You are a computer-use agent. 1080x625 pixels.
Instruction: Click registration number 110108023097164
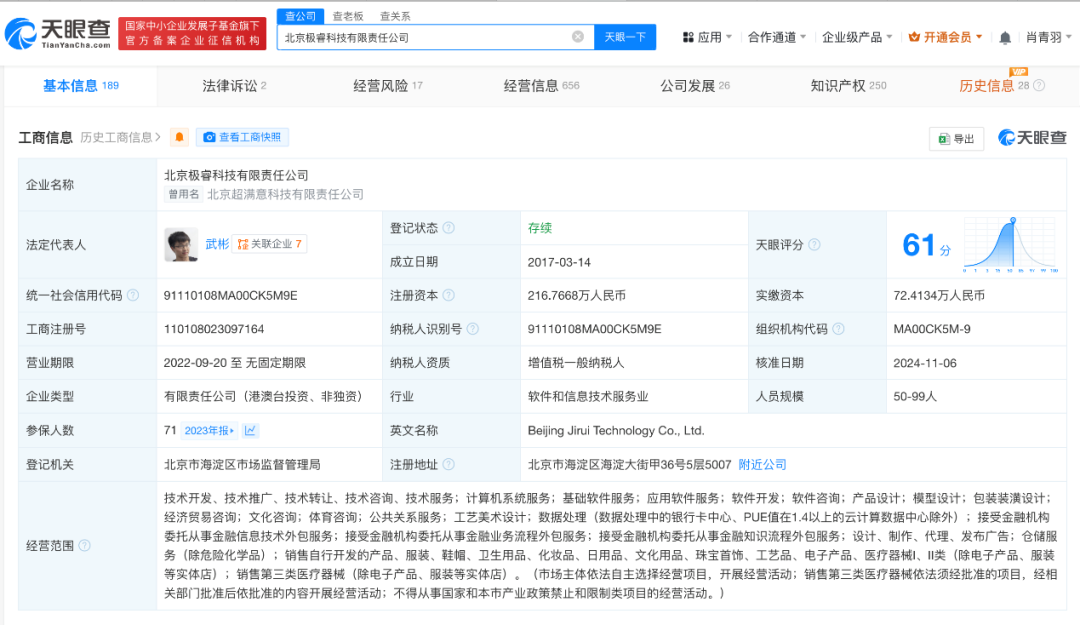click(214, 329)
